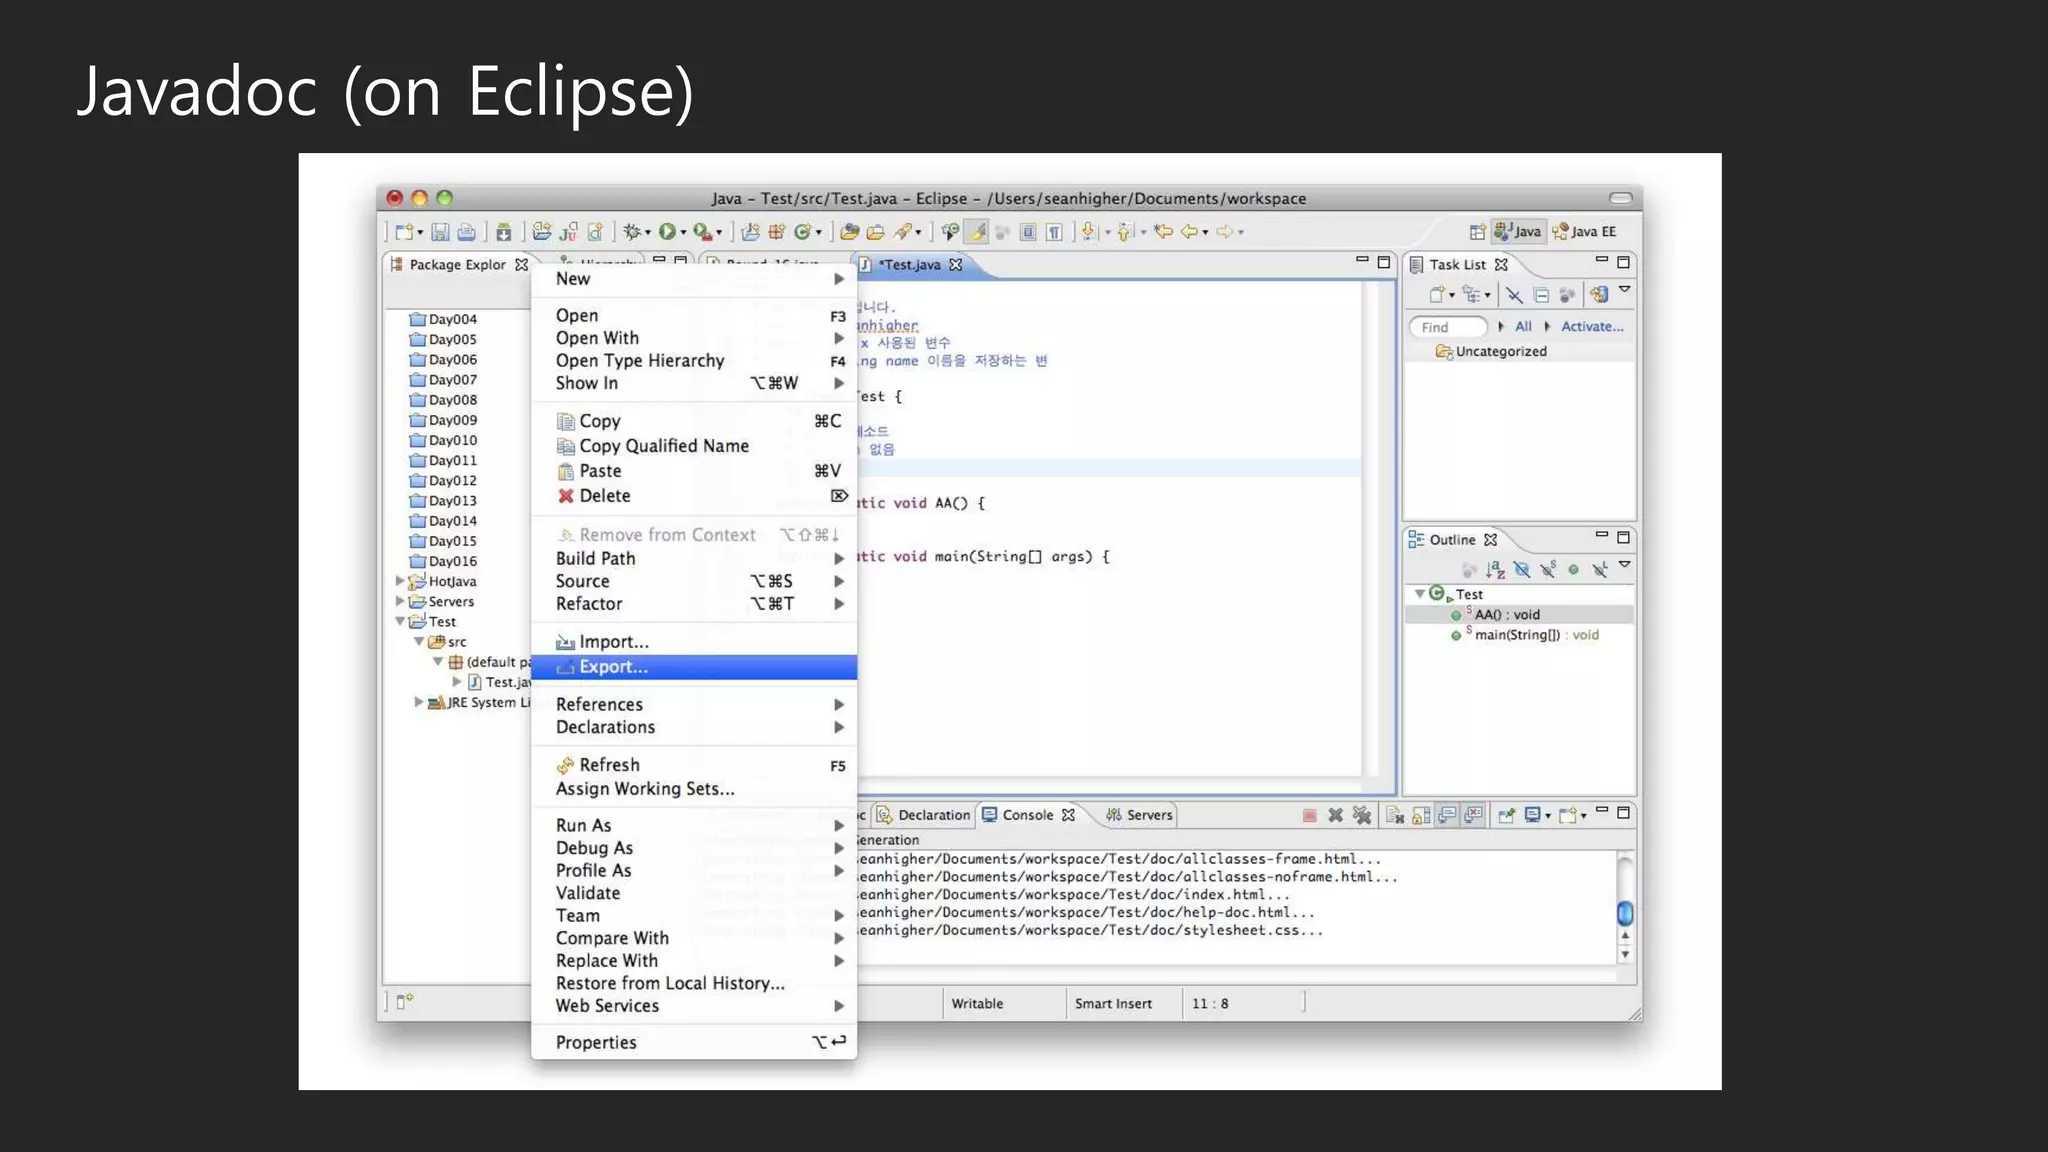Viewport: 2048px width, 1152px height.
Task: Switch to the Java perspective
Action: 1518,232
